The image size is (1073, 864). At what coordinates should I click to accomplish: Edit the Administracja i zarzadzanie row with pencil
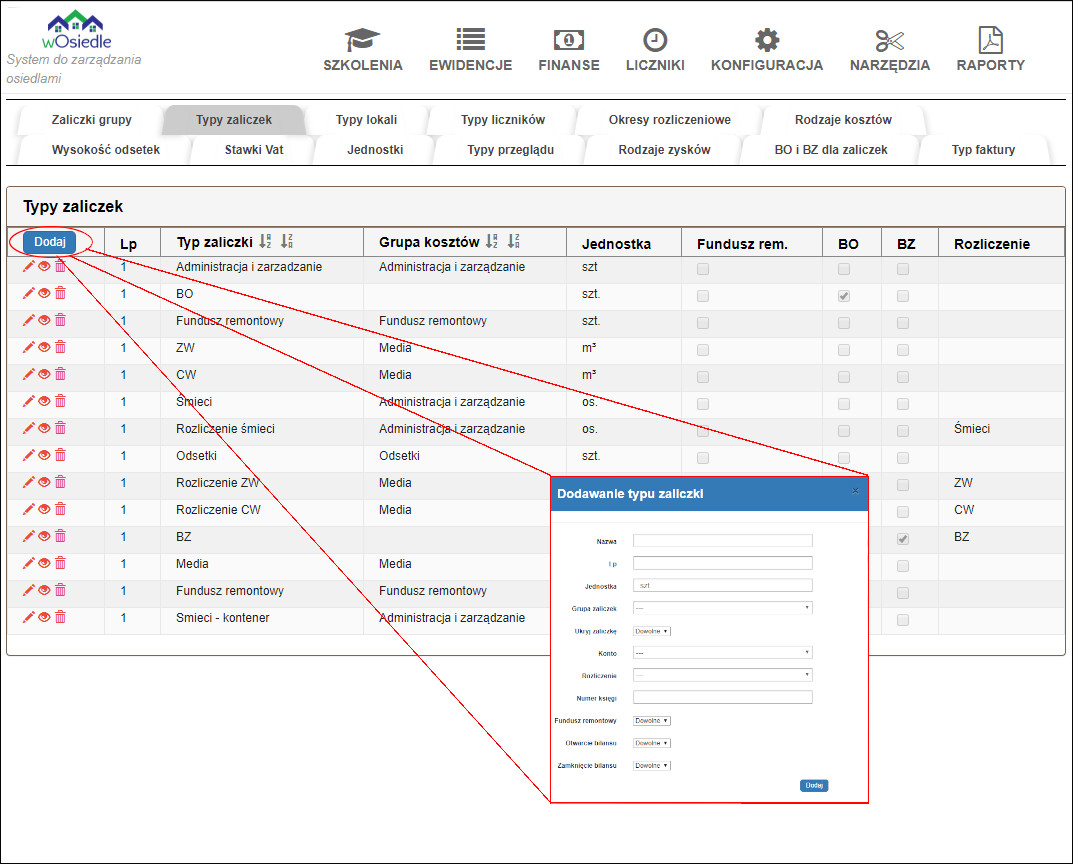28,266
